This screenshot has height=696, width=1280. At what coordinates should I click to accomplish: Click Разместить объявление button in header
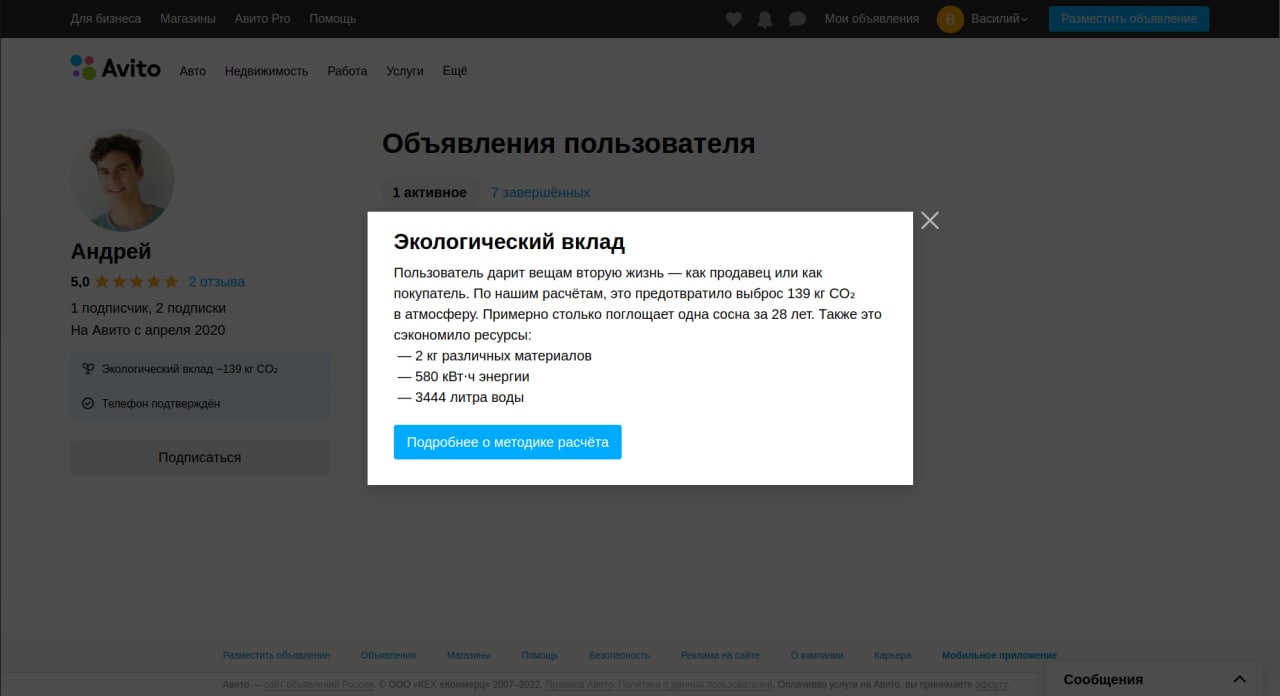pos(1128,19)
